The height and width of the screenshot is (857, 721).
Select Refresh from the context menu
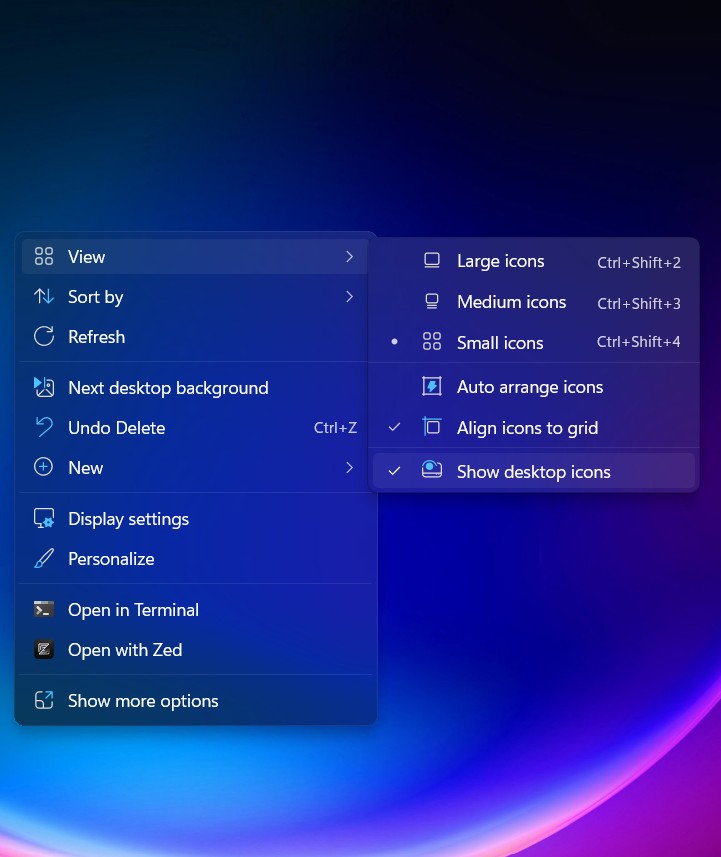click(x=196, y=337)
